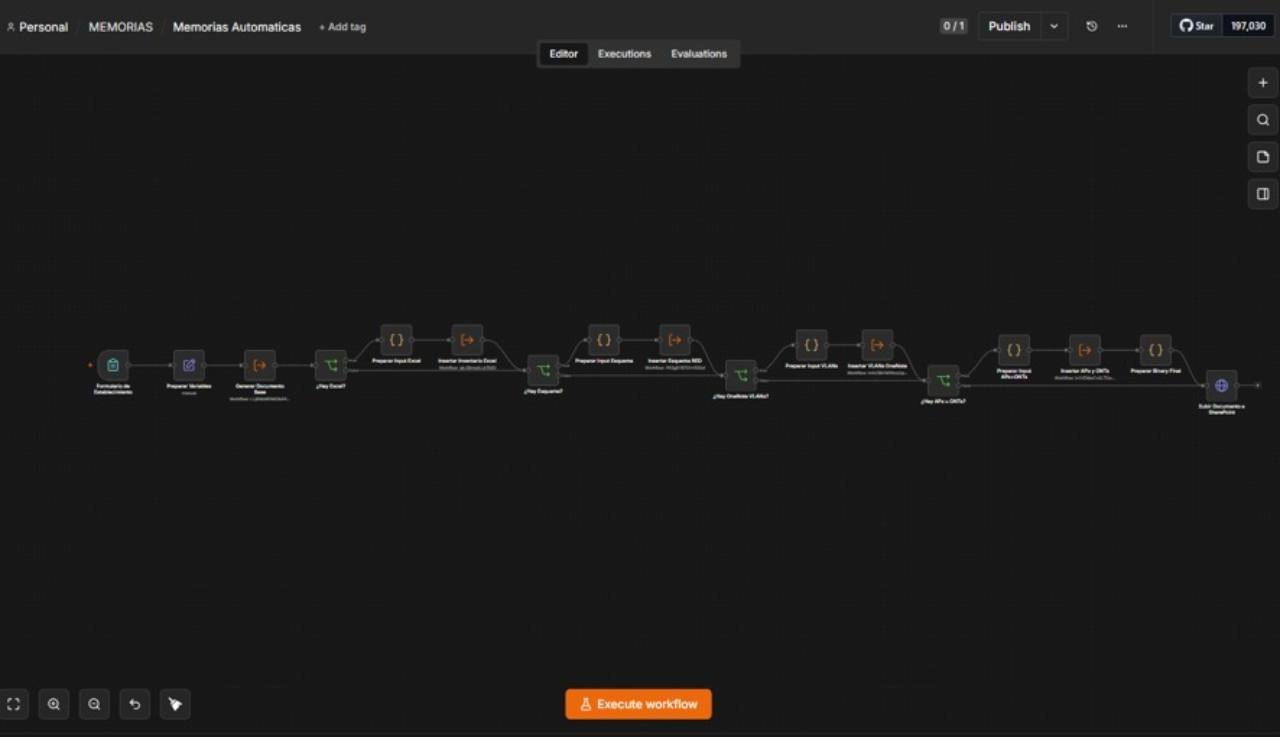1280x737 pixels.
Task: Open the MEMORIAS folder breadcrumb
Action: click(121, 27)
